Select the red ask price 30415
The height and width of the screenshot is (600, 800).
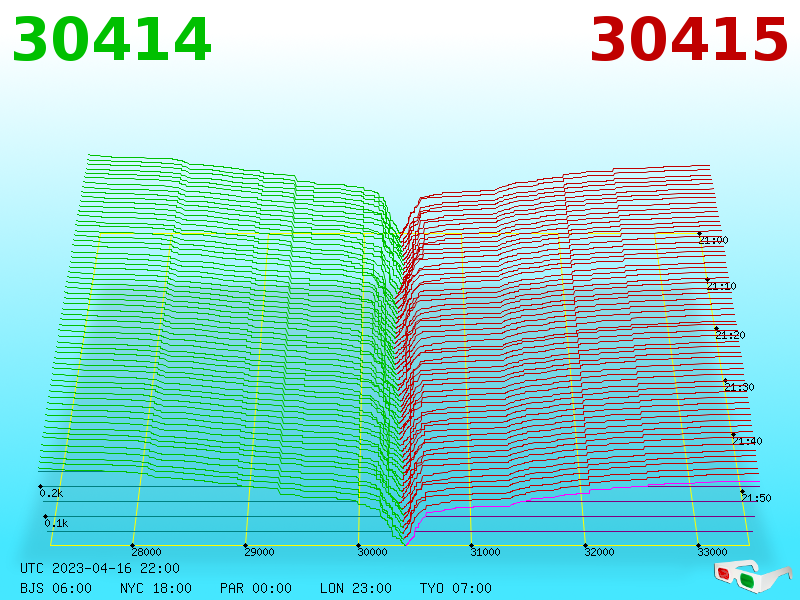[x=689, y=39]
